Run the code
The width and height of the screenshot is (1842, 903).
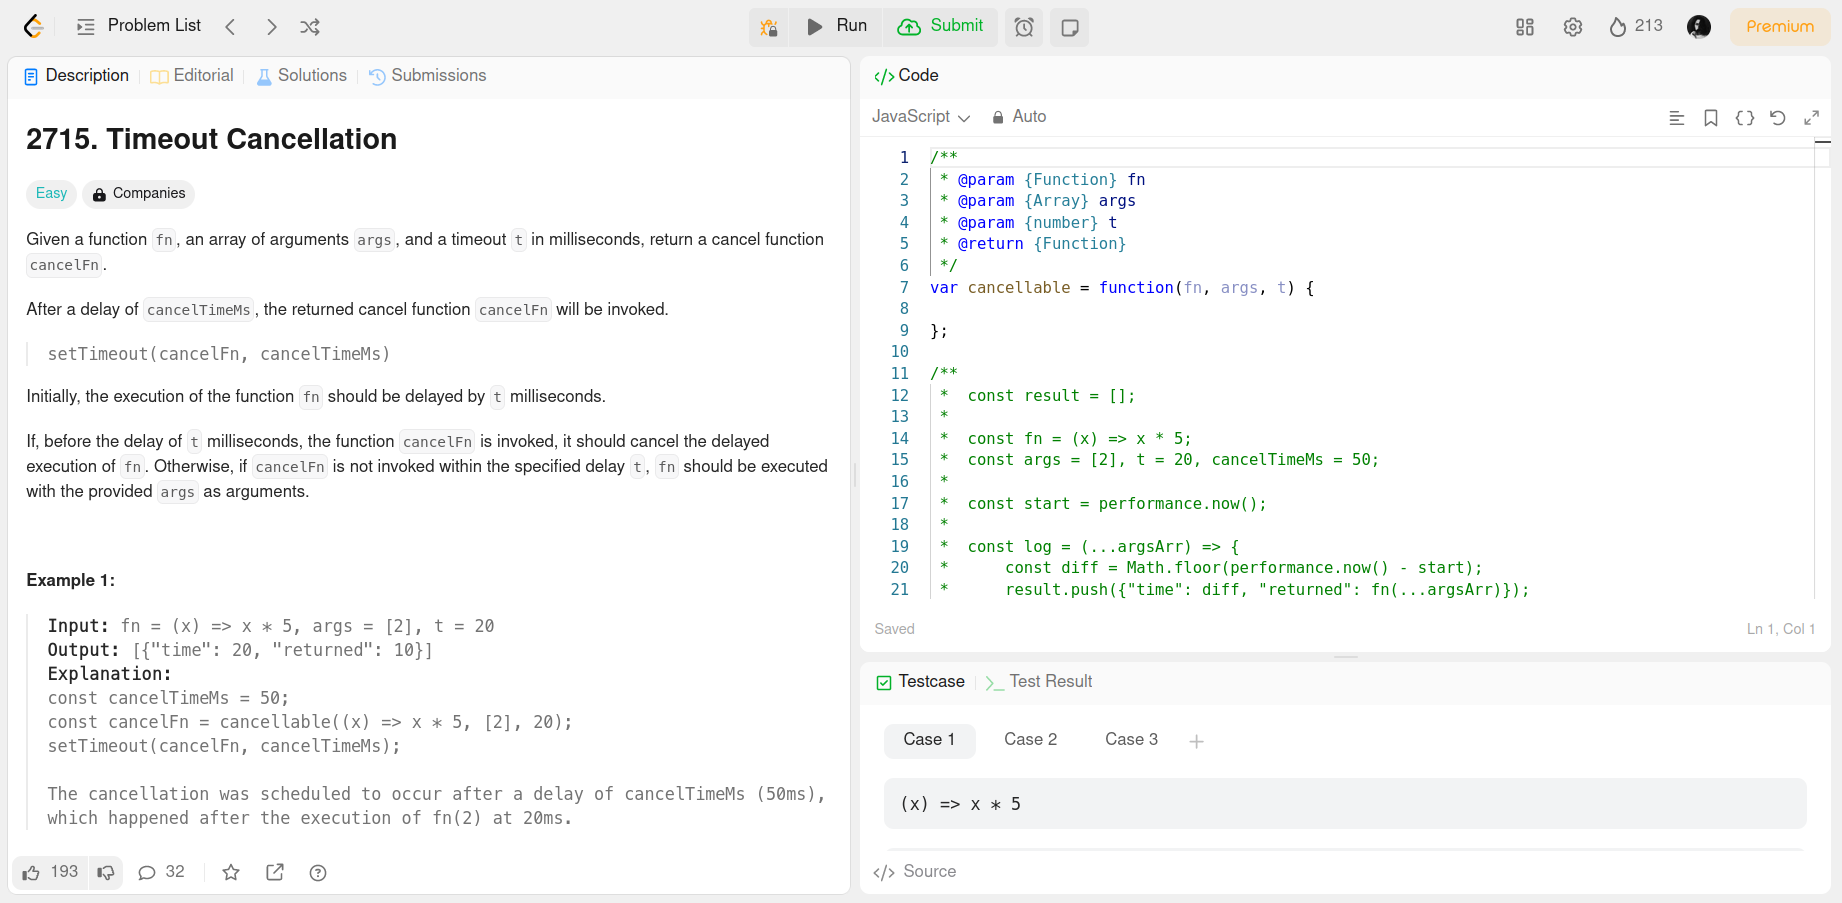click(837, 26)
